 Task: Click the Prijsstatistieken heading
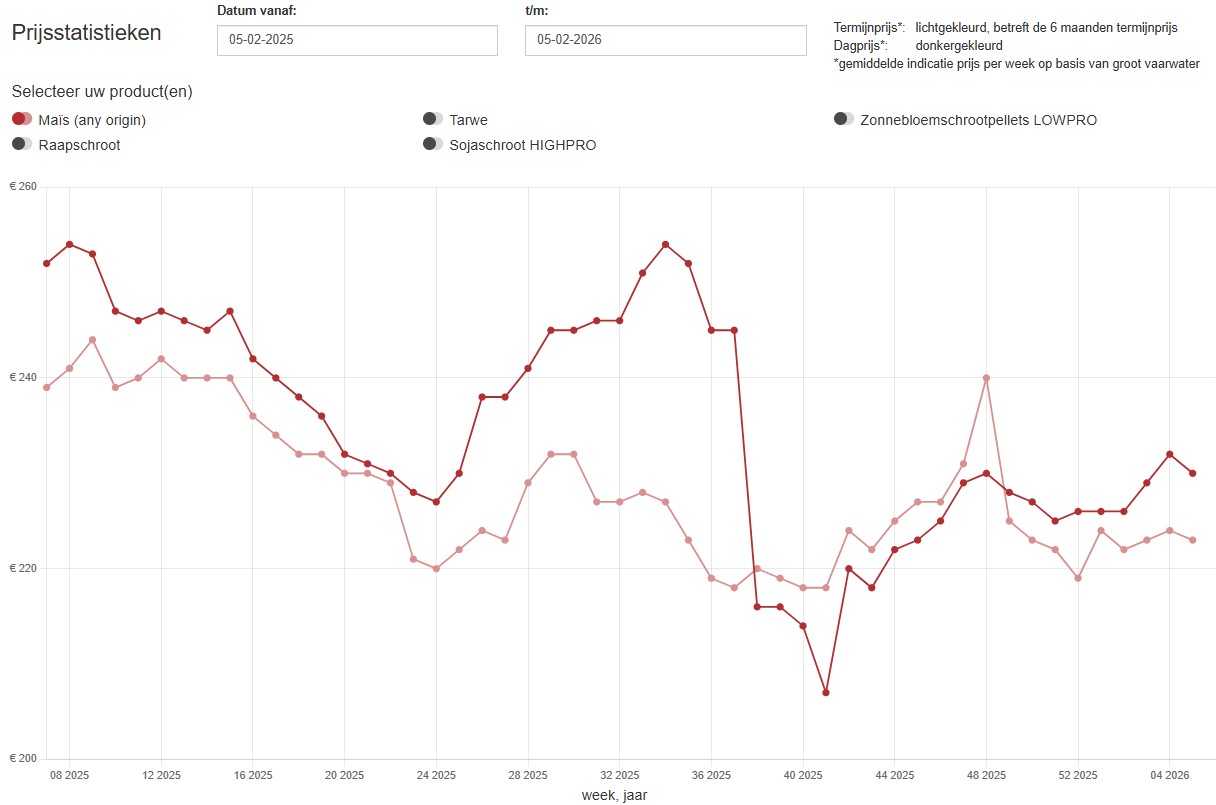click(x=86, y=32)
